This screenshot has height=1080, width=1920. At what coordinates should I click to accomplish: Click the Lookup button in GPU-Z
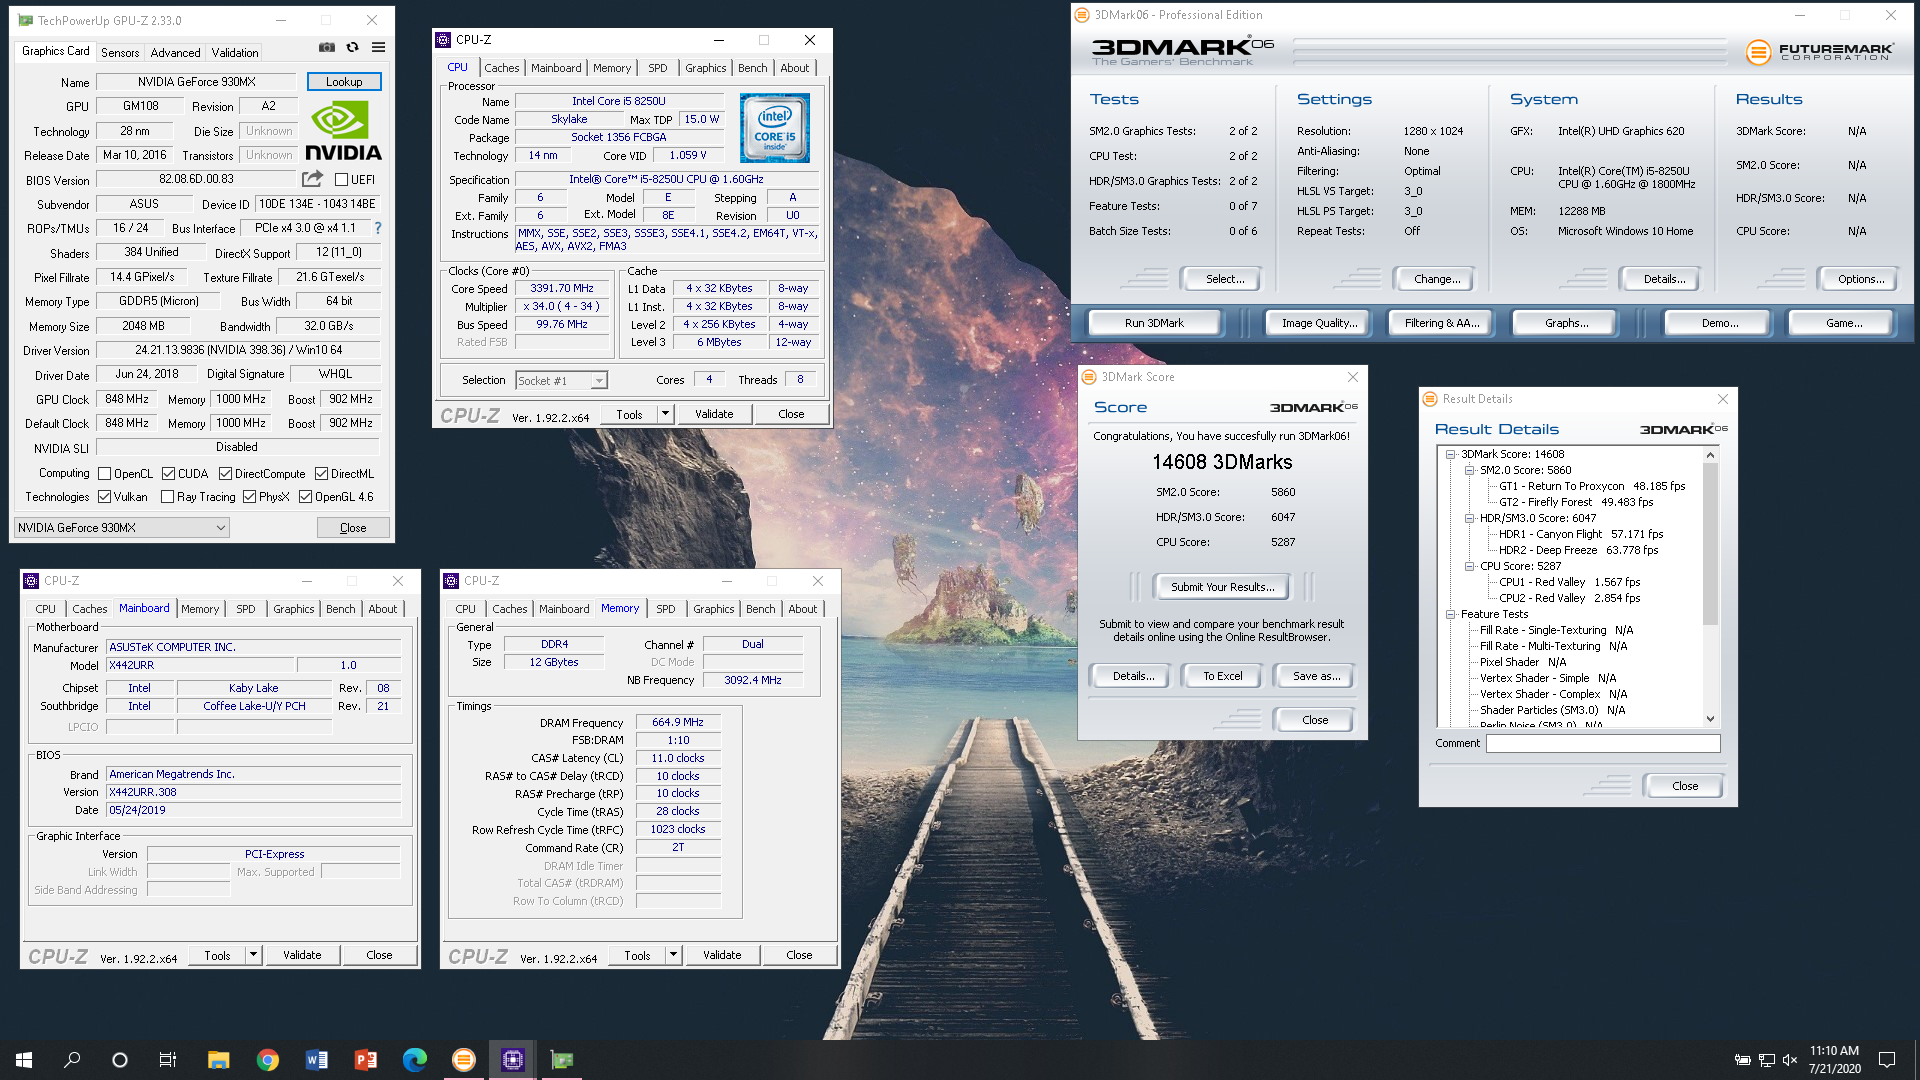[344, 82]
